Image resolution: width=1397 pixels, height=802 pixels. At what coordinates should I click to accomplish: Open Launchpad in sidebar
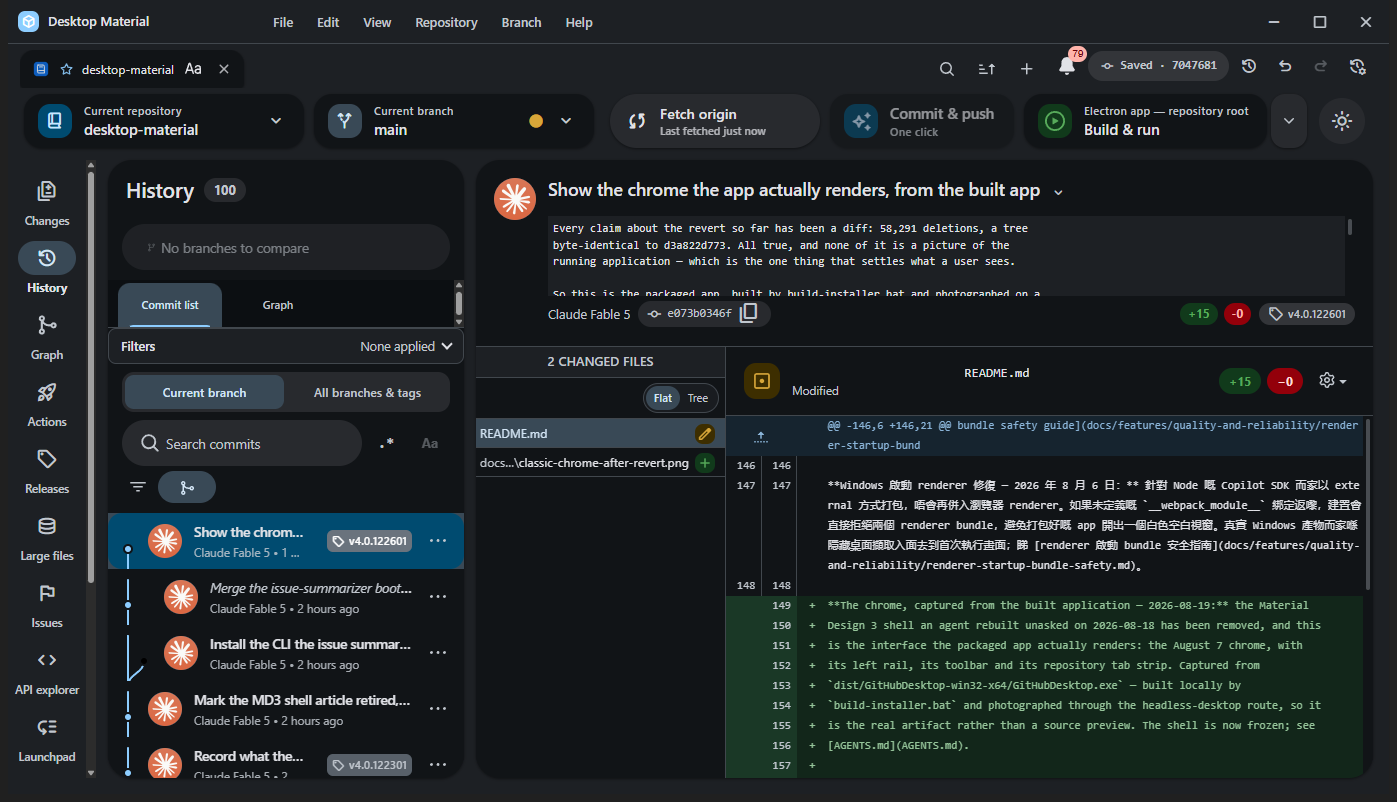click(x=47, y=740)
